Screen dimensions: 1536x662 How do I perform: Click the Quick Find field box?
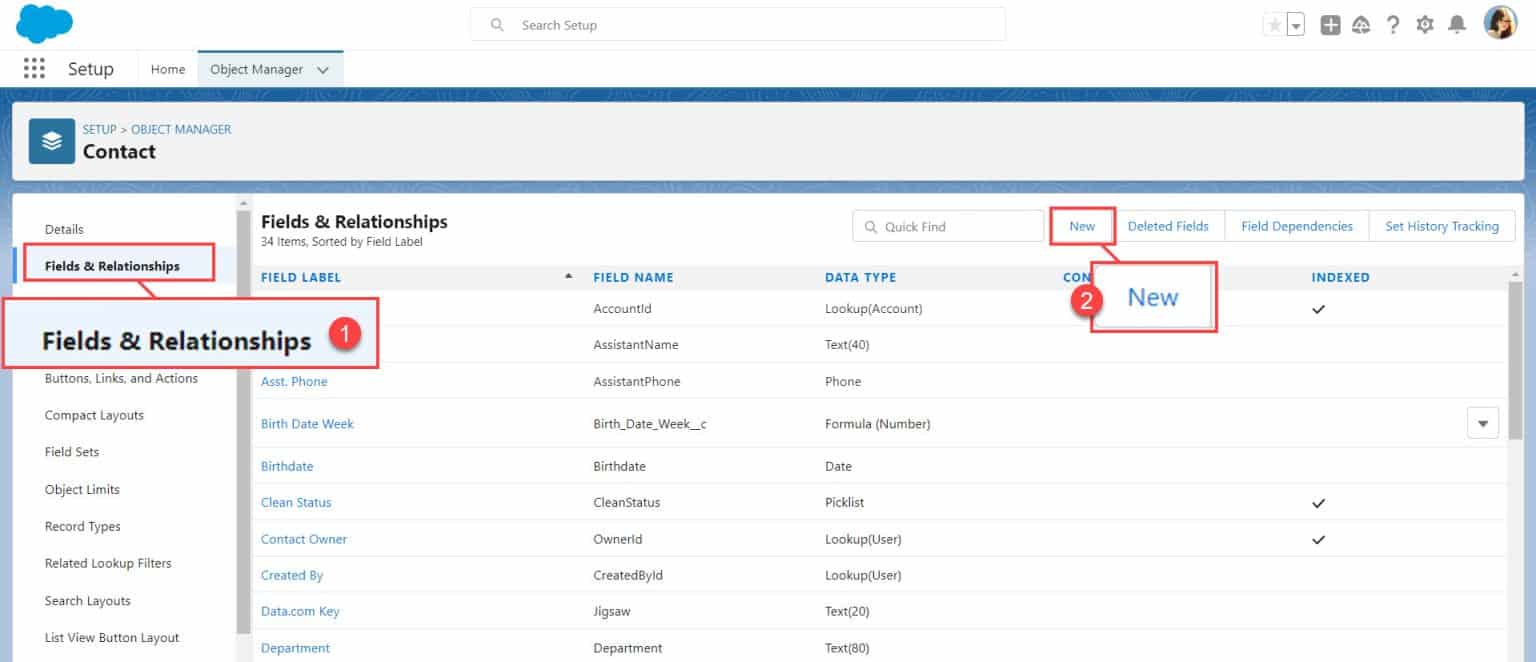coord(948,227)
